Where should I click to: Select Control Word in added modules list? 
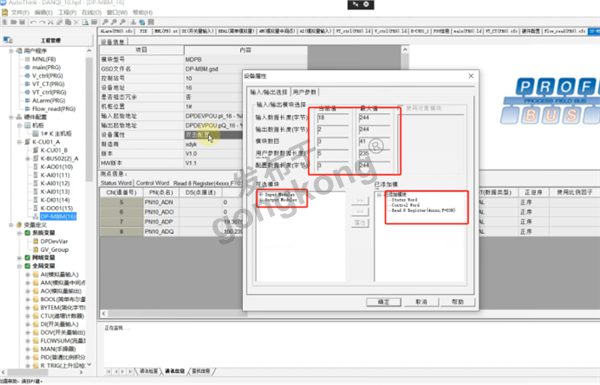coord(406,205)
